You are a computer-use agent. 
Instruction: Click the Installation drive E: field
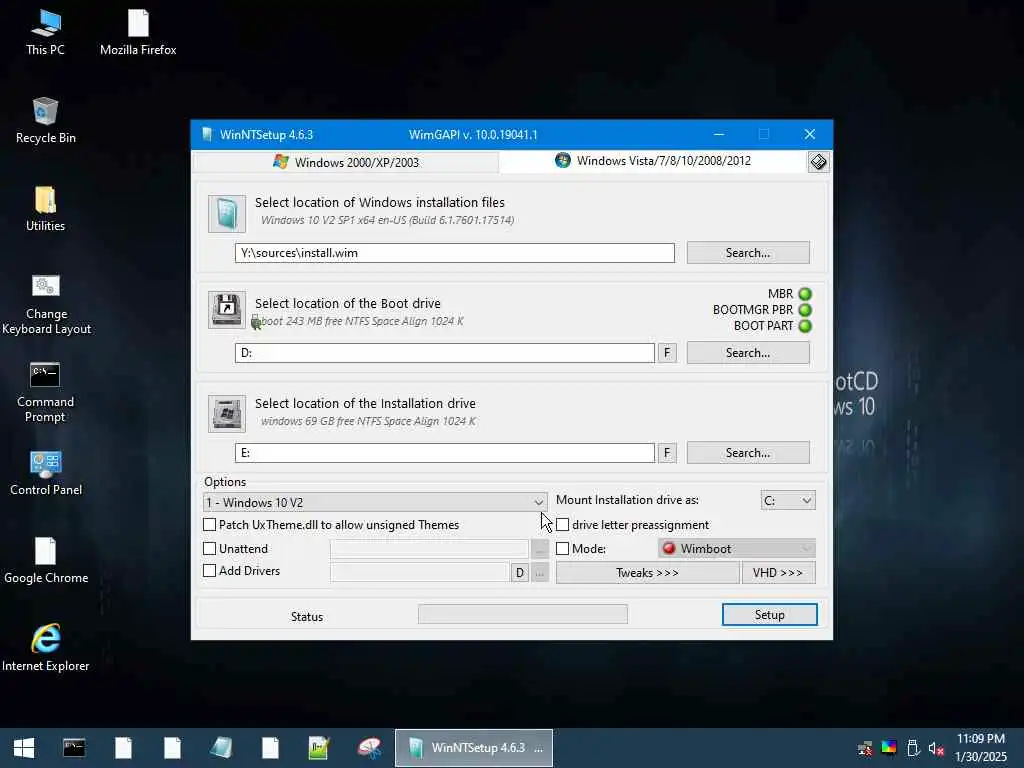[x=445, y=453]
